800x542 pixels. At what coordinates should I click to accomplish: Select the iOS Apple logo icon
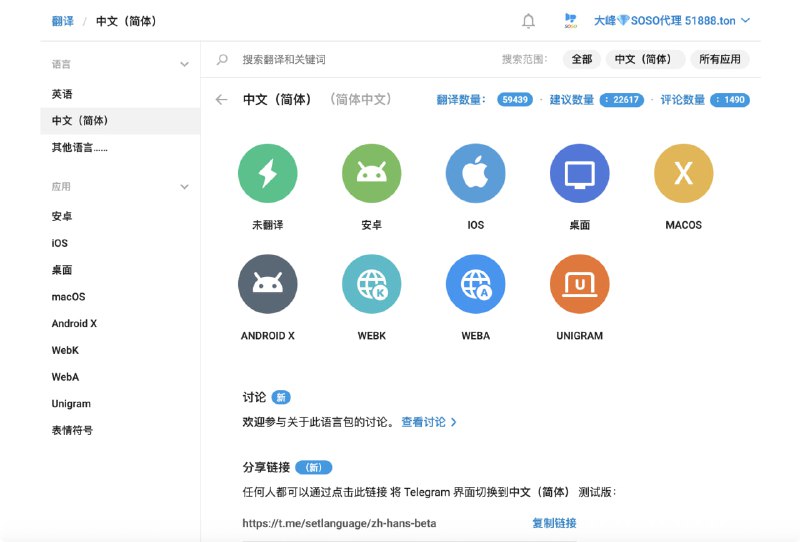pyautogui.click(x=475, y=174)
